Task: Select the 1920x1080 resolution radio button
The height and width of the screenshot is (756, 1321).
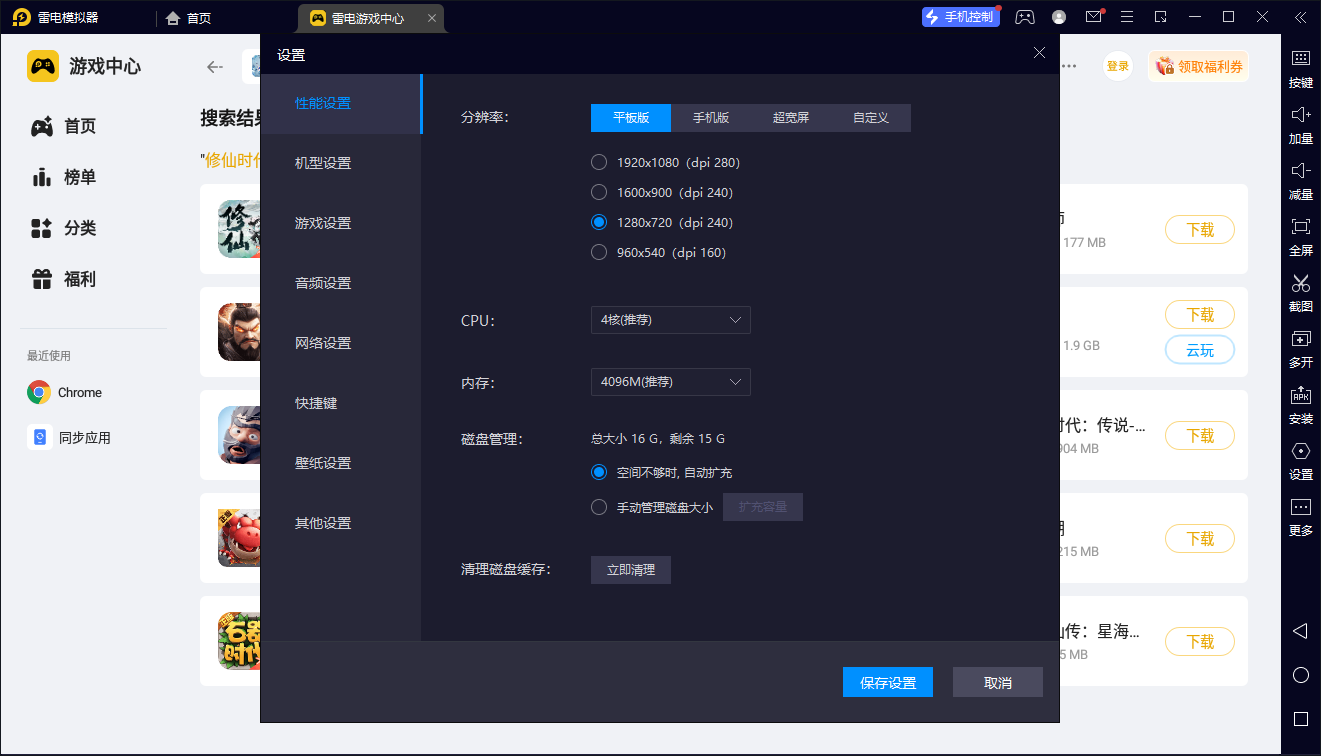Action: 599,161
